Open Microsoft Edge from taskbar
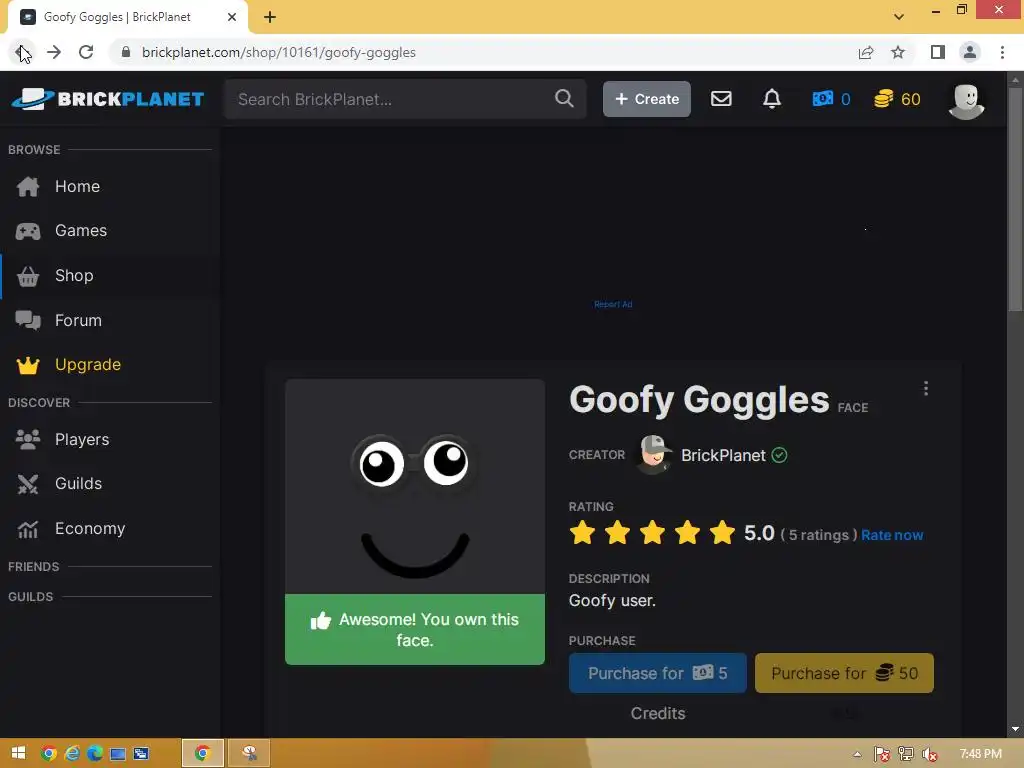1024x768 pixels. [95, 753]
